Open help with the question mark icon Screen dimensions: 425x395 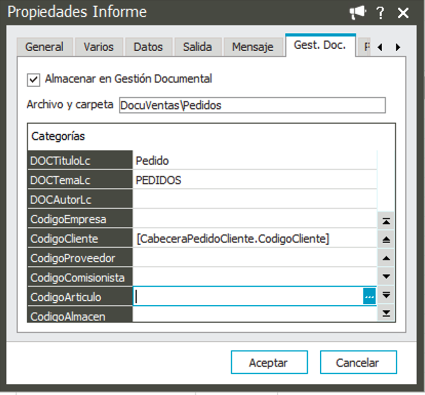coord(380,13)
